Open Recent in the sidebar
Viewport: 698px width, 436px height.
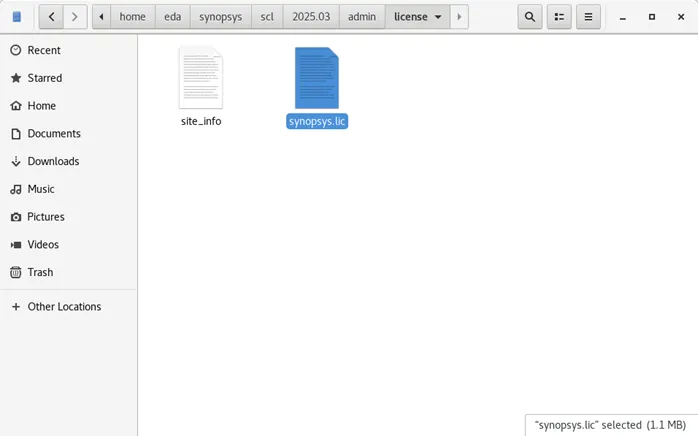pos(69,50)
